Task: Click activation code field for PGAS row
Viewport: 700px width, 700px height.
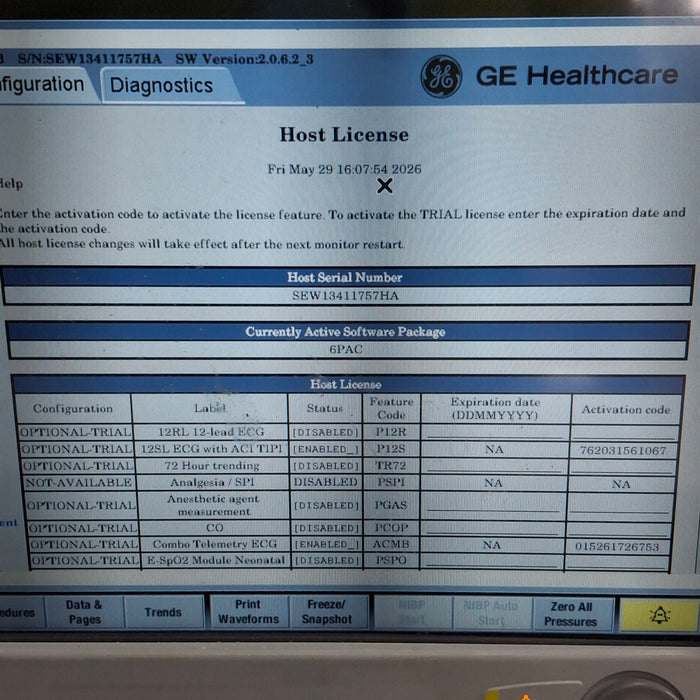Action: point(620,506)
